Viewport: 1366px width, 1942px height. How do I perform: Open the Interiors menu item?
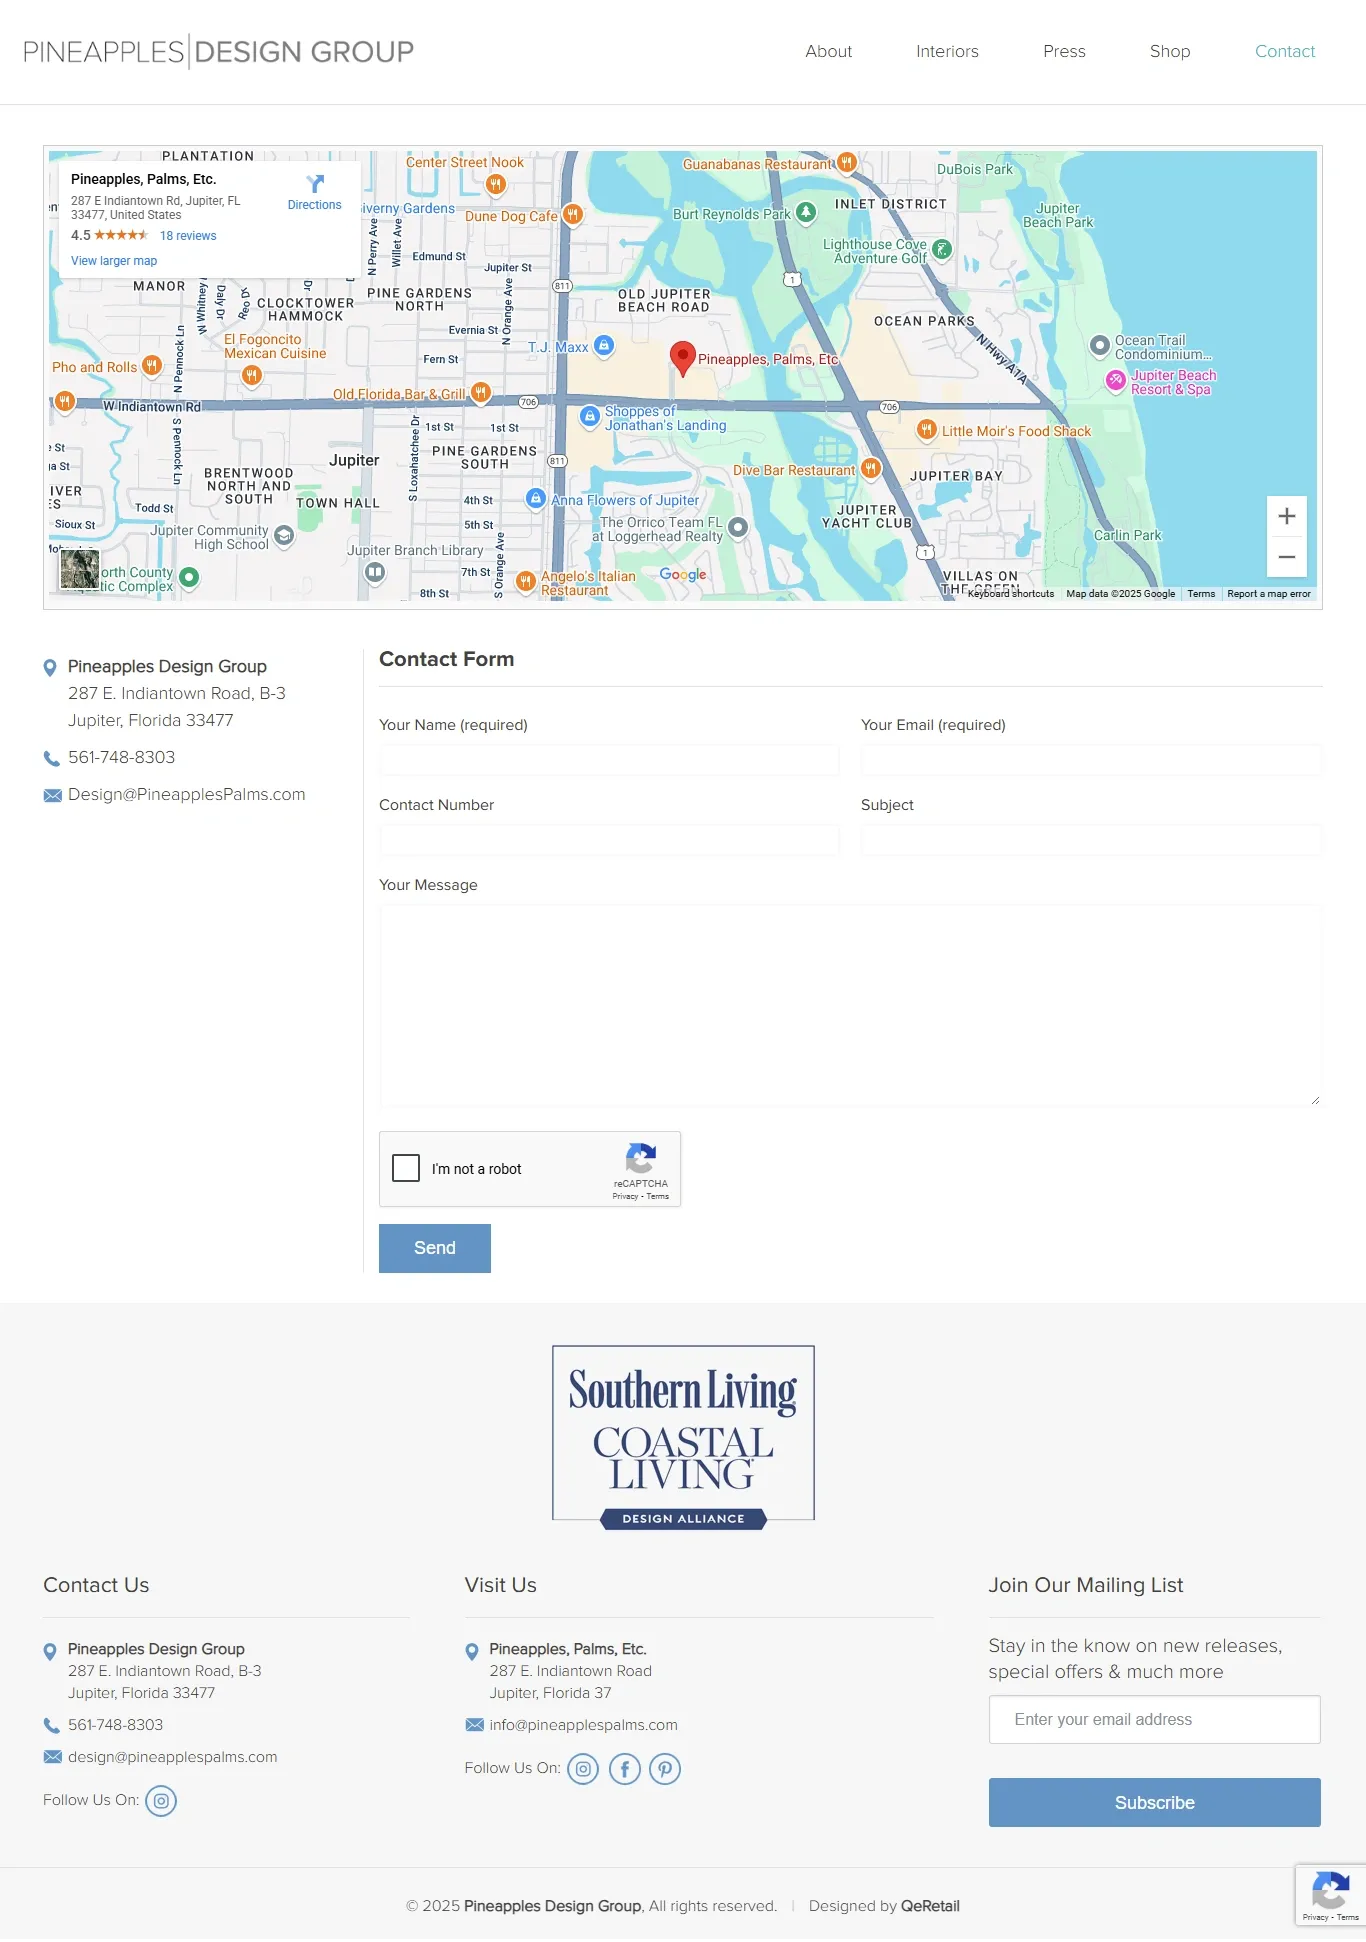click(947, 52)
